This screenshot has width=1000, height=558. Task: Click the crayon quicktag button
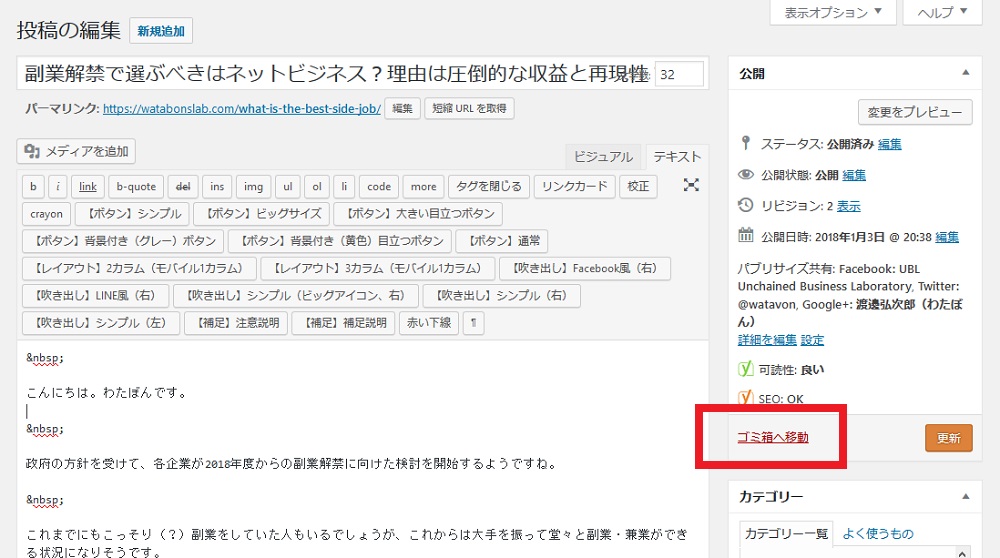(47, 214)
